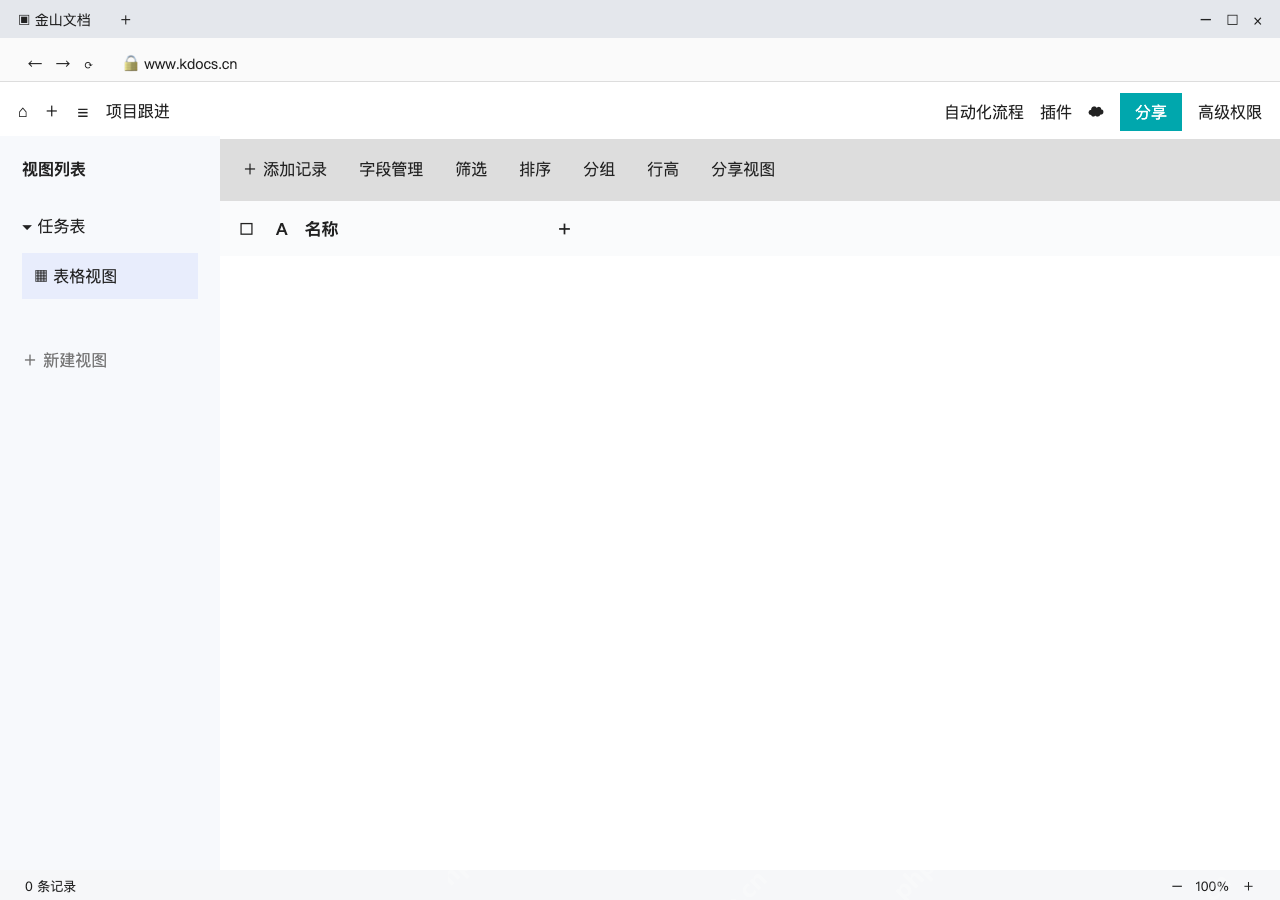Open the 分组 grouping option
Screen dimensions: 1280x900
tap(599, 170)
